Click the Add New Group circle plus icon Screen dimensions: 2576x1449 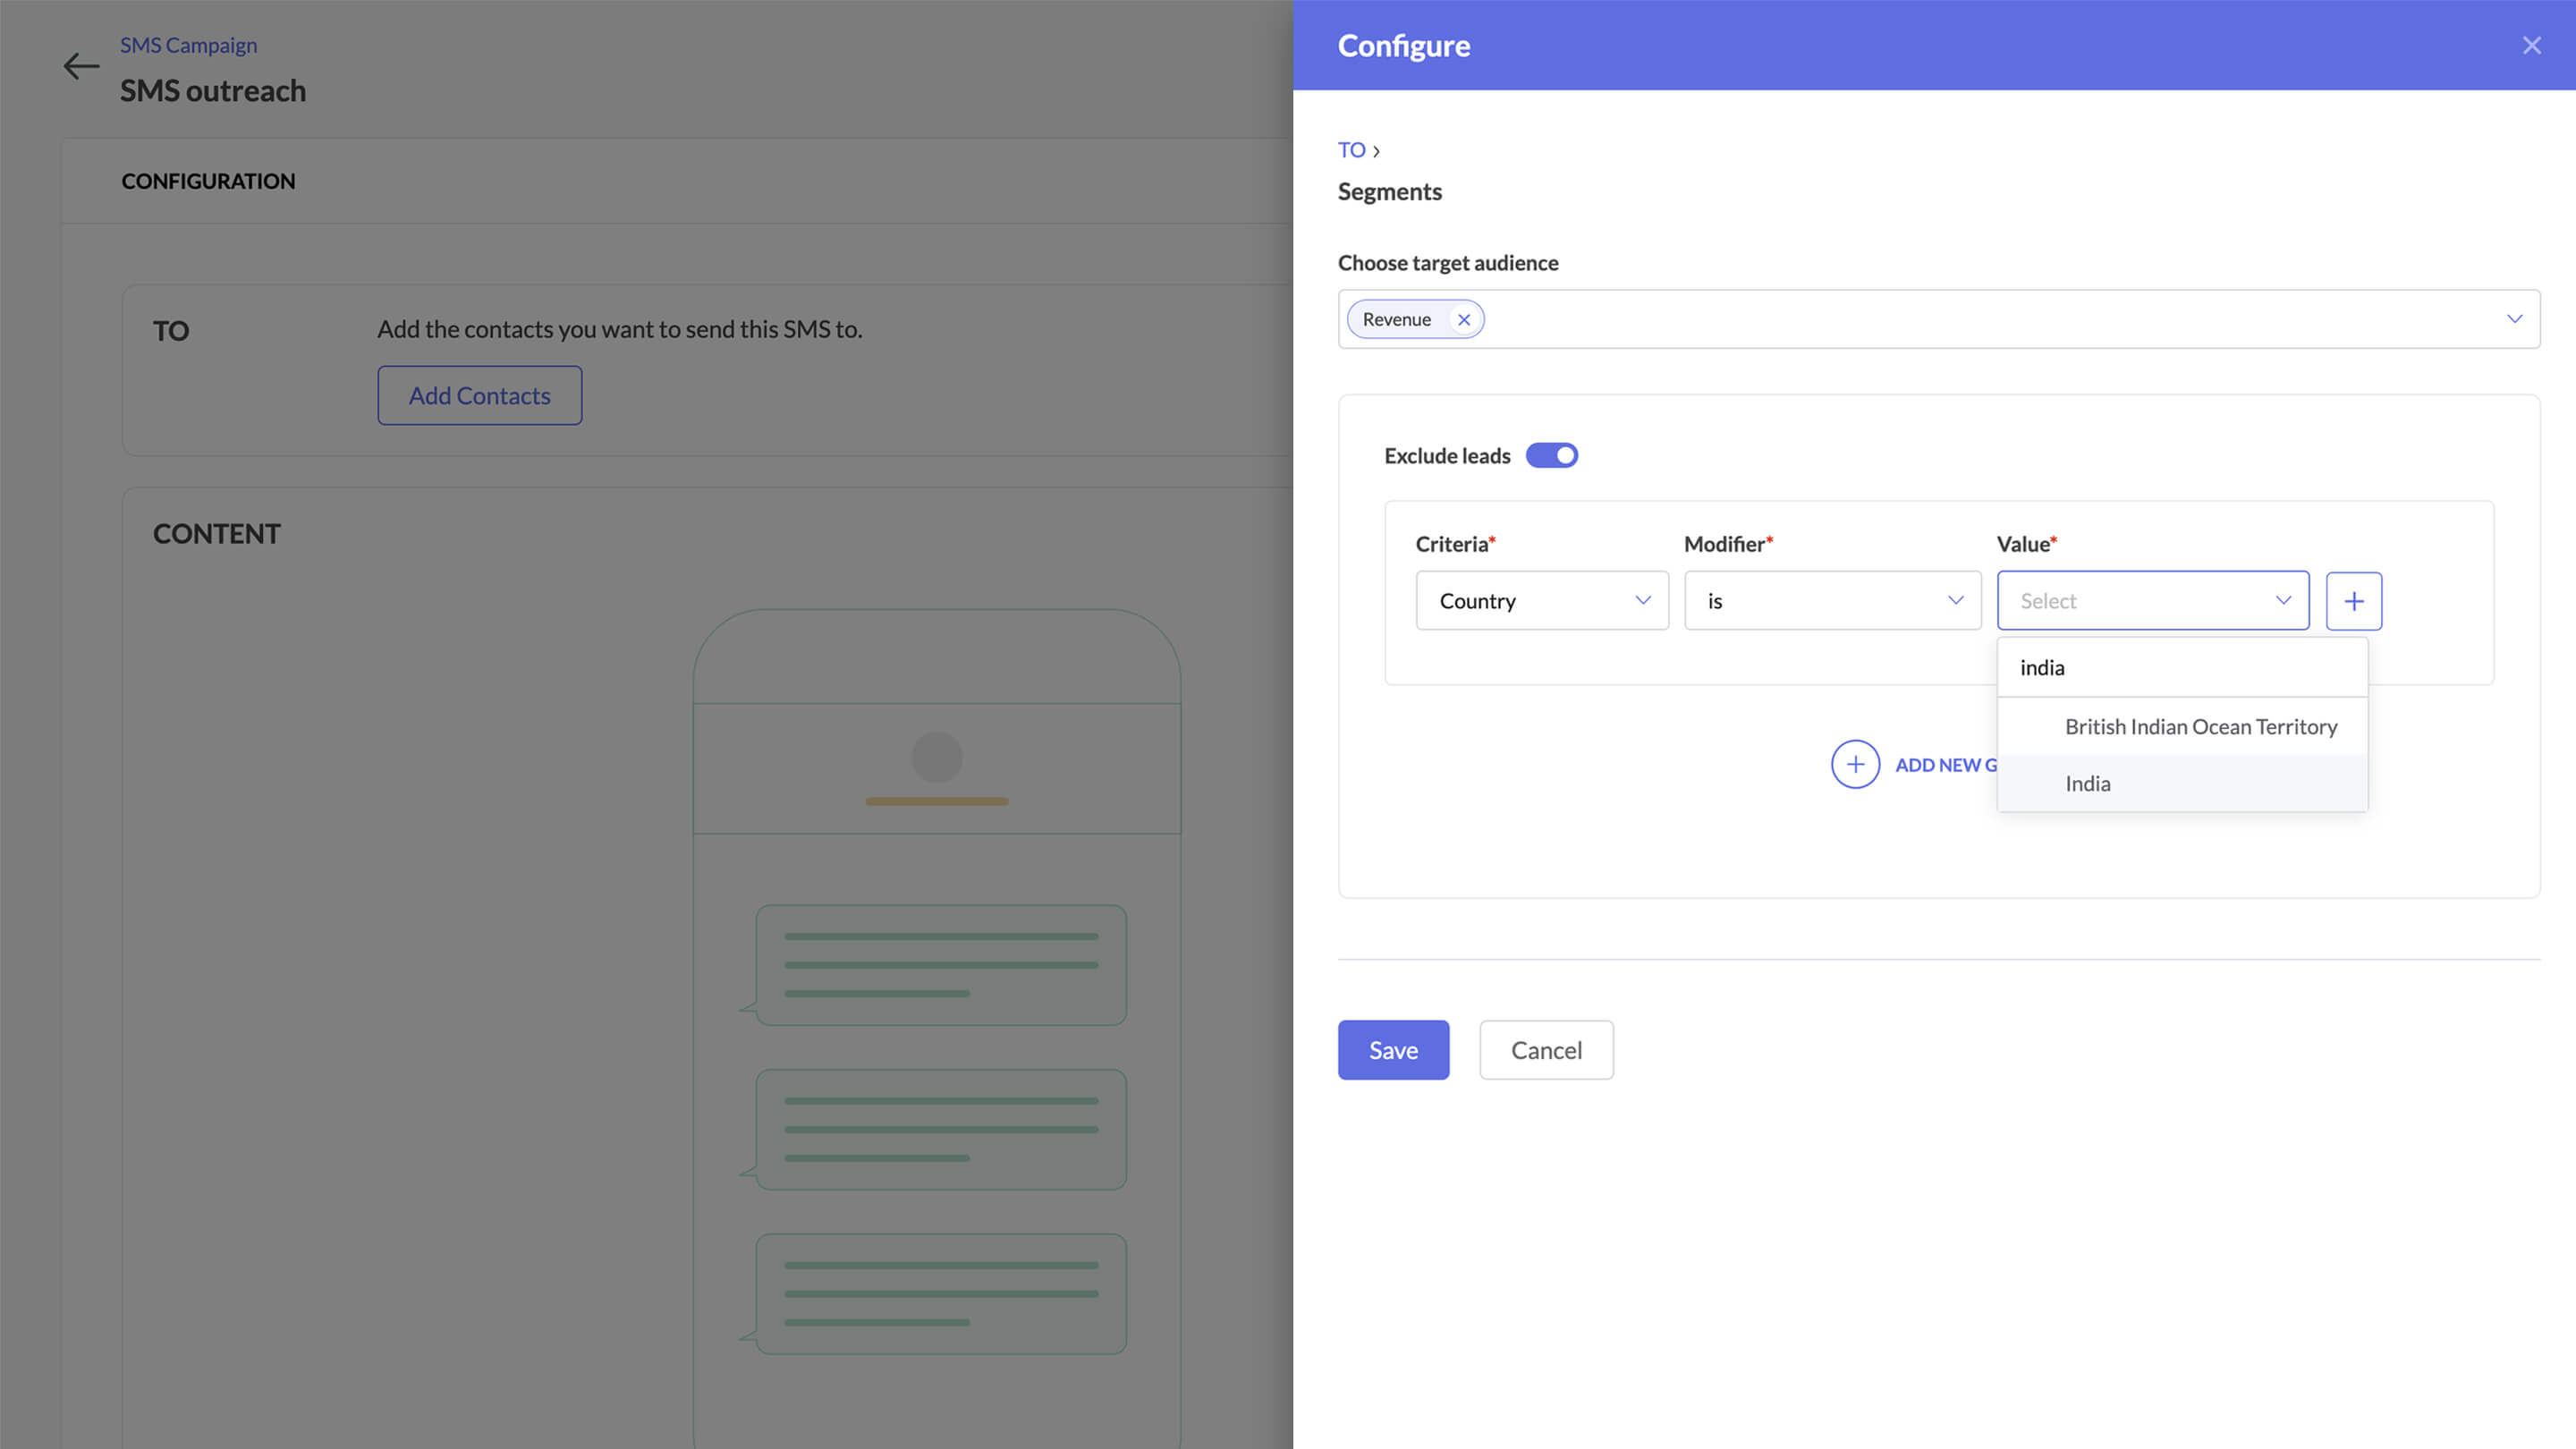coord(1855,765)
